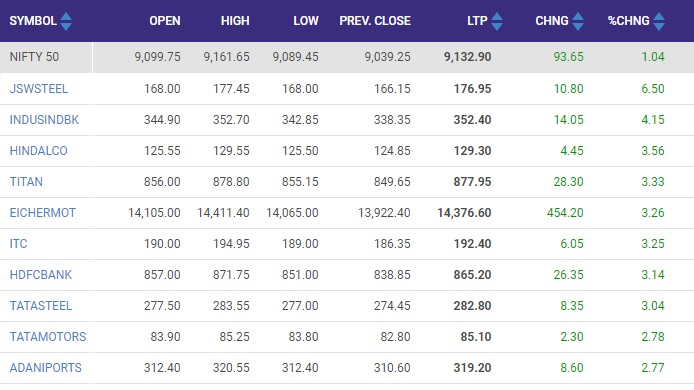This screenshot has height=390, width=694.
Task: Open HDFCBANK stock link
Action: click(41, 274)
